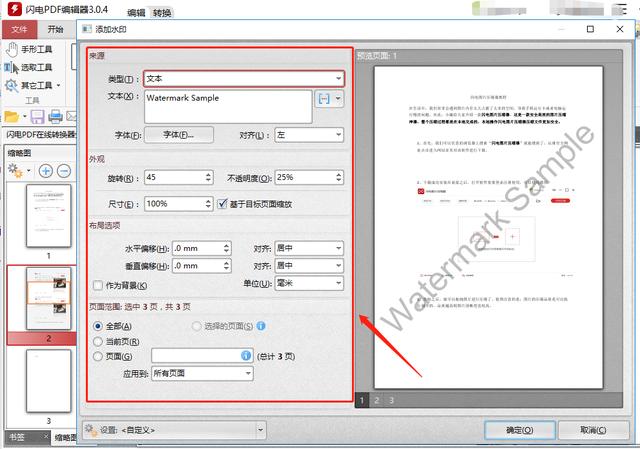Open the vertical offset alignment dropdown
Screen dimensions: 640x449
pyautogui.click(x=309, y=266)
